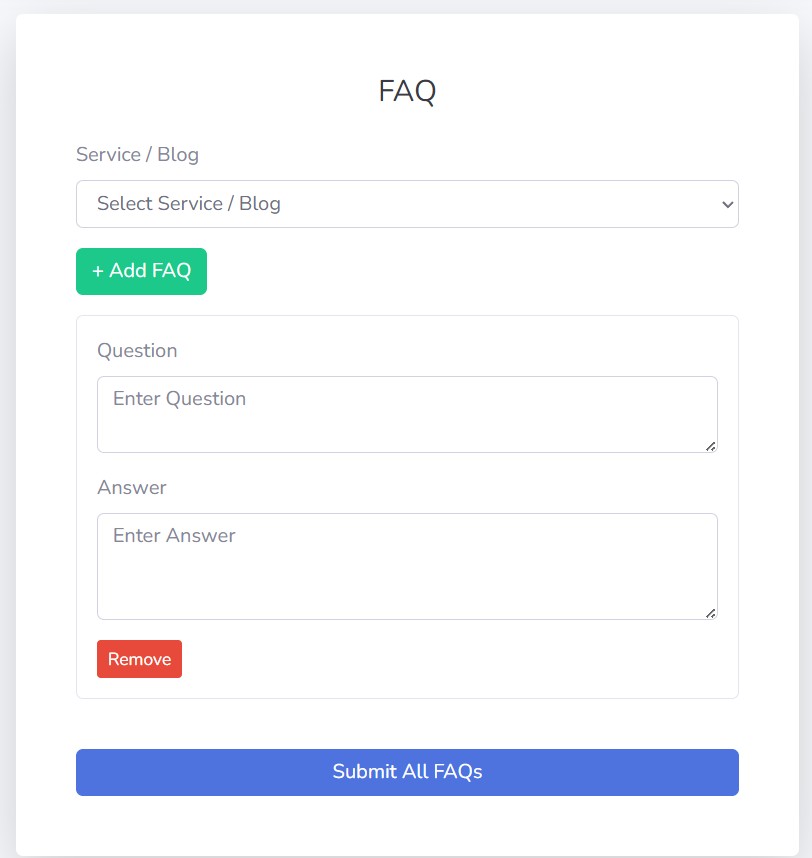This screenshot has height=858, width=812.
Task: Click the Service / Blog label
Action: pyautogui.click(x=137, y=155)
